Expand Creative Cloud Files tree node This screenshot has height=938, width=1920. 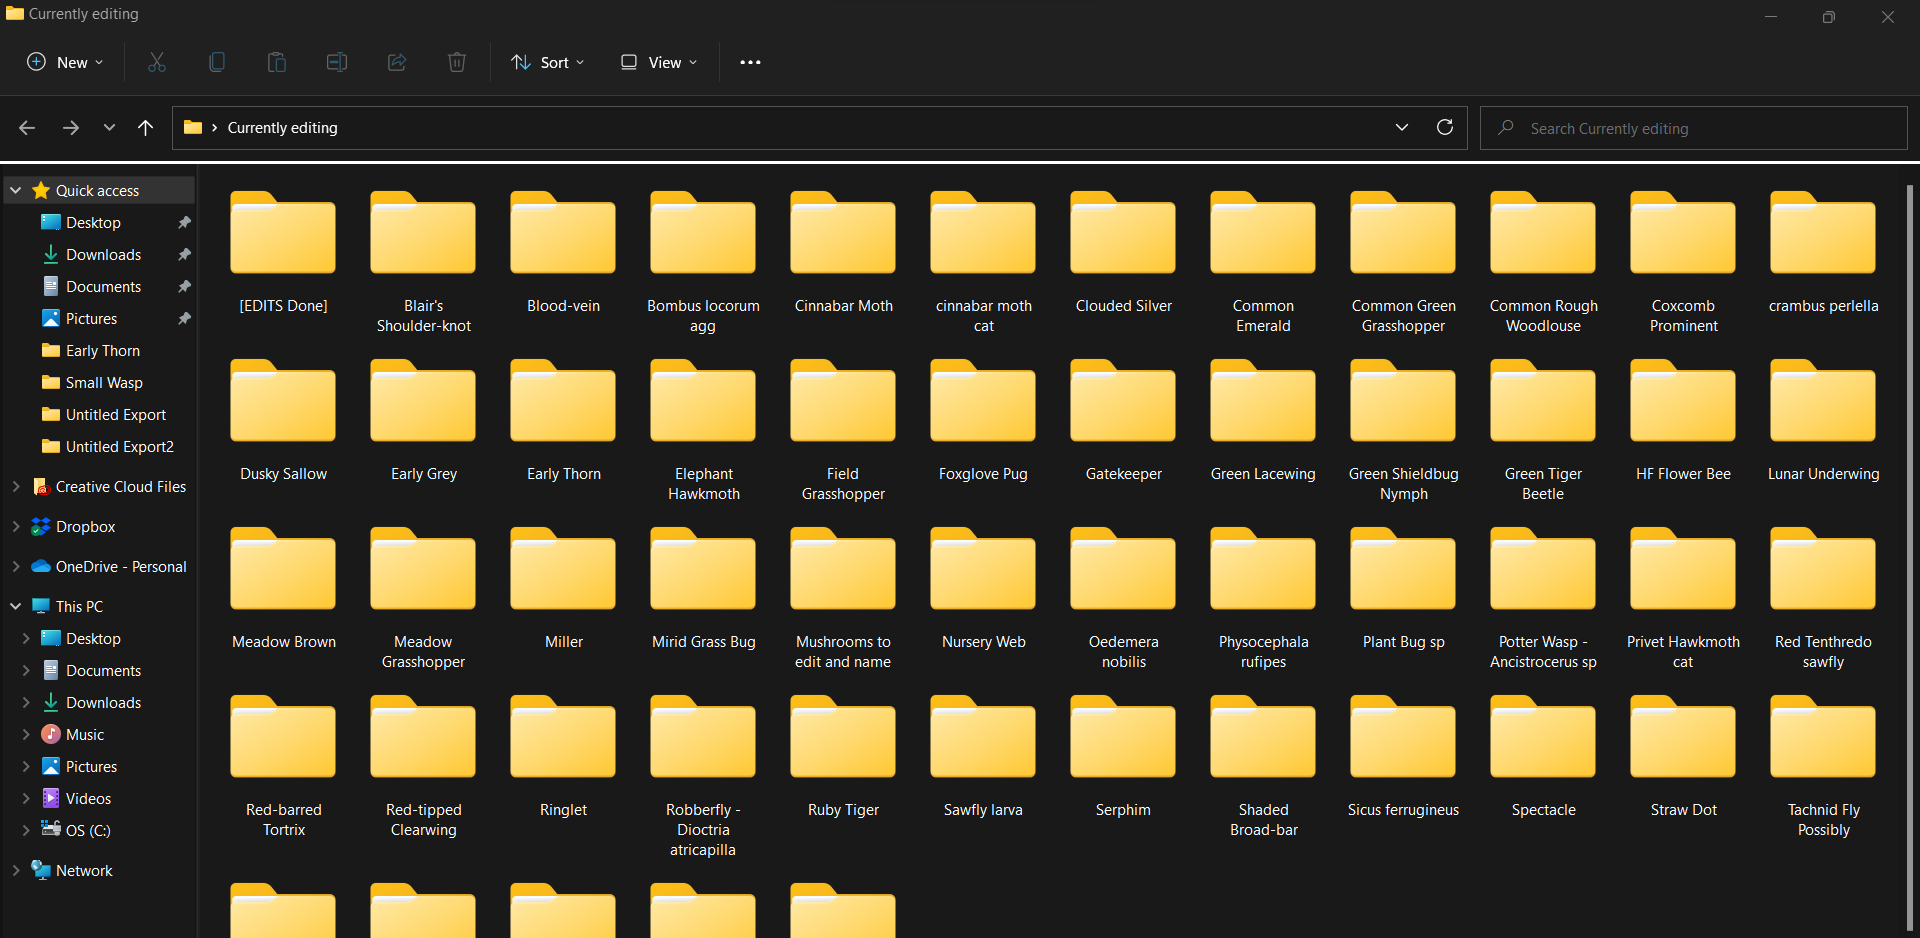pos(16,486)
